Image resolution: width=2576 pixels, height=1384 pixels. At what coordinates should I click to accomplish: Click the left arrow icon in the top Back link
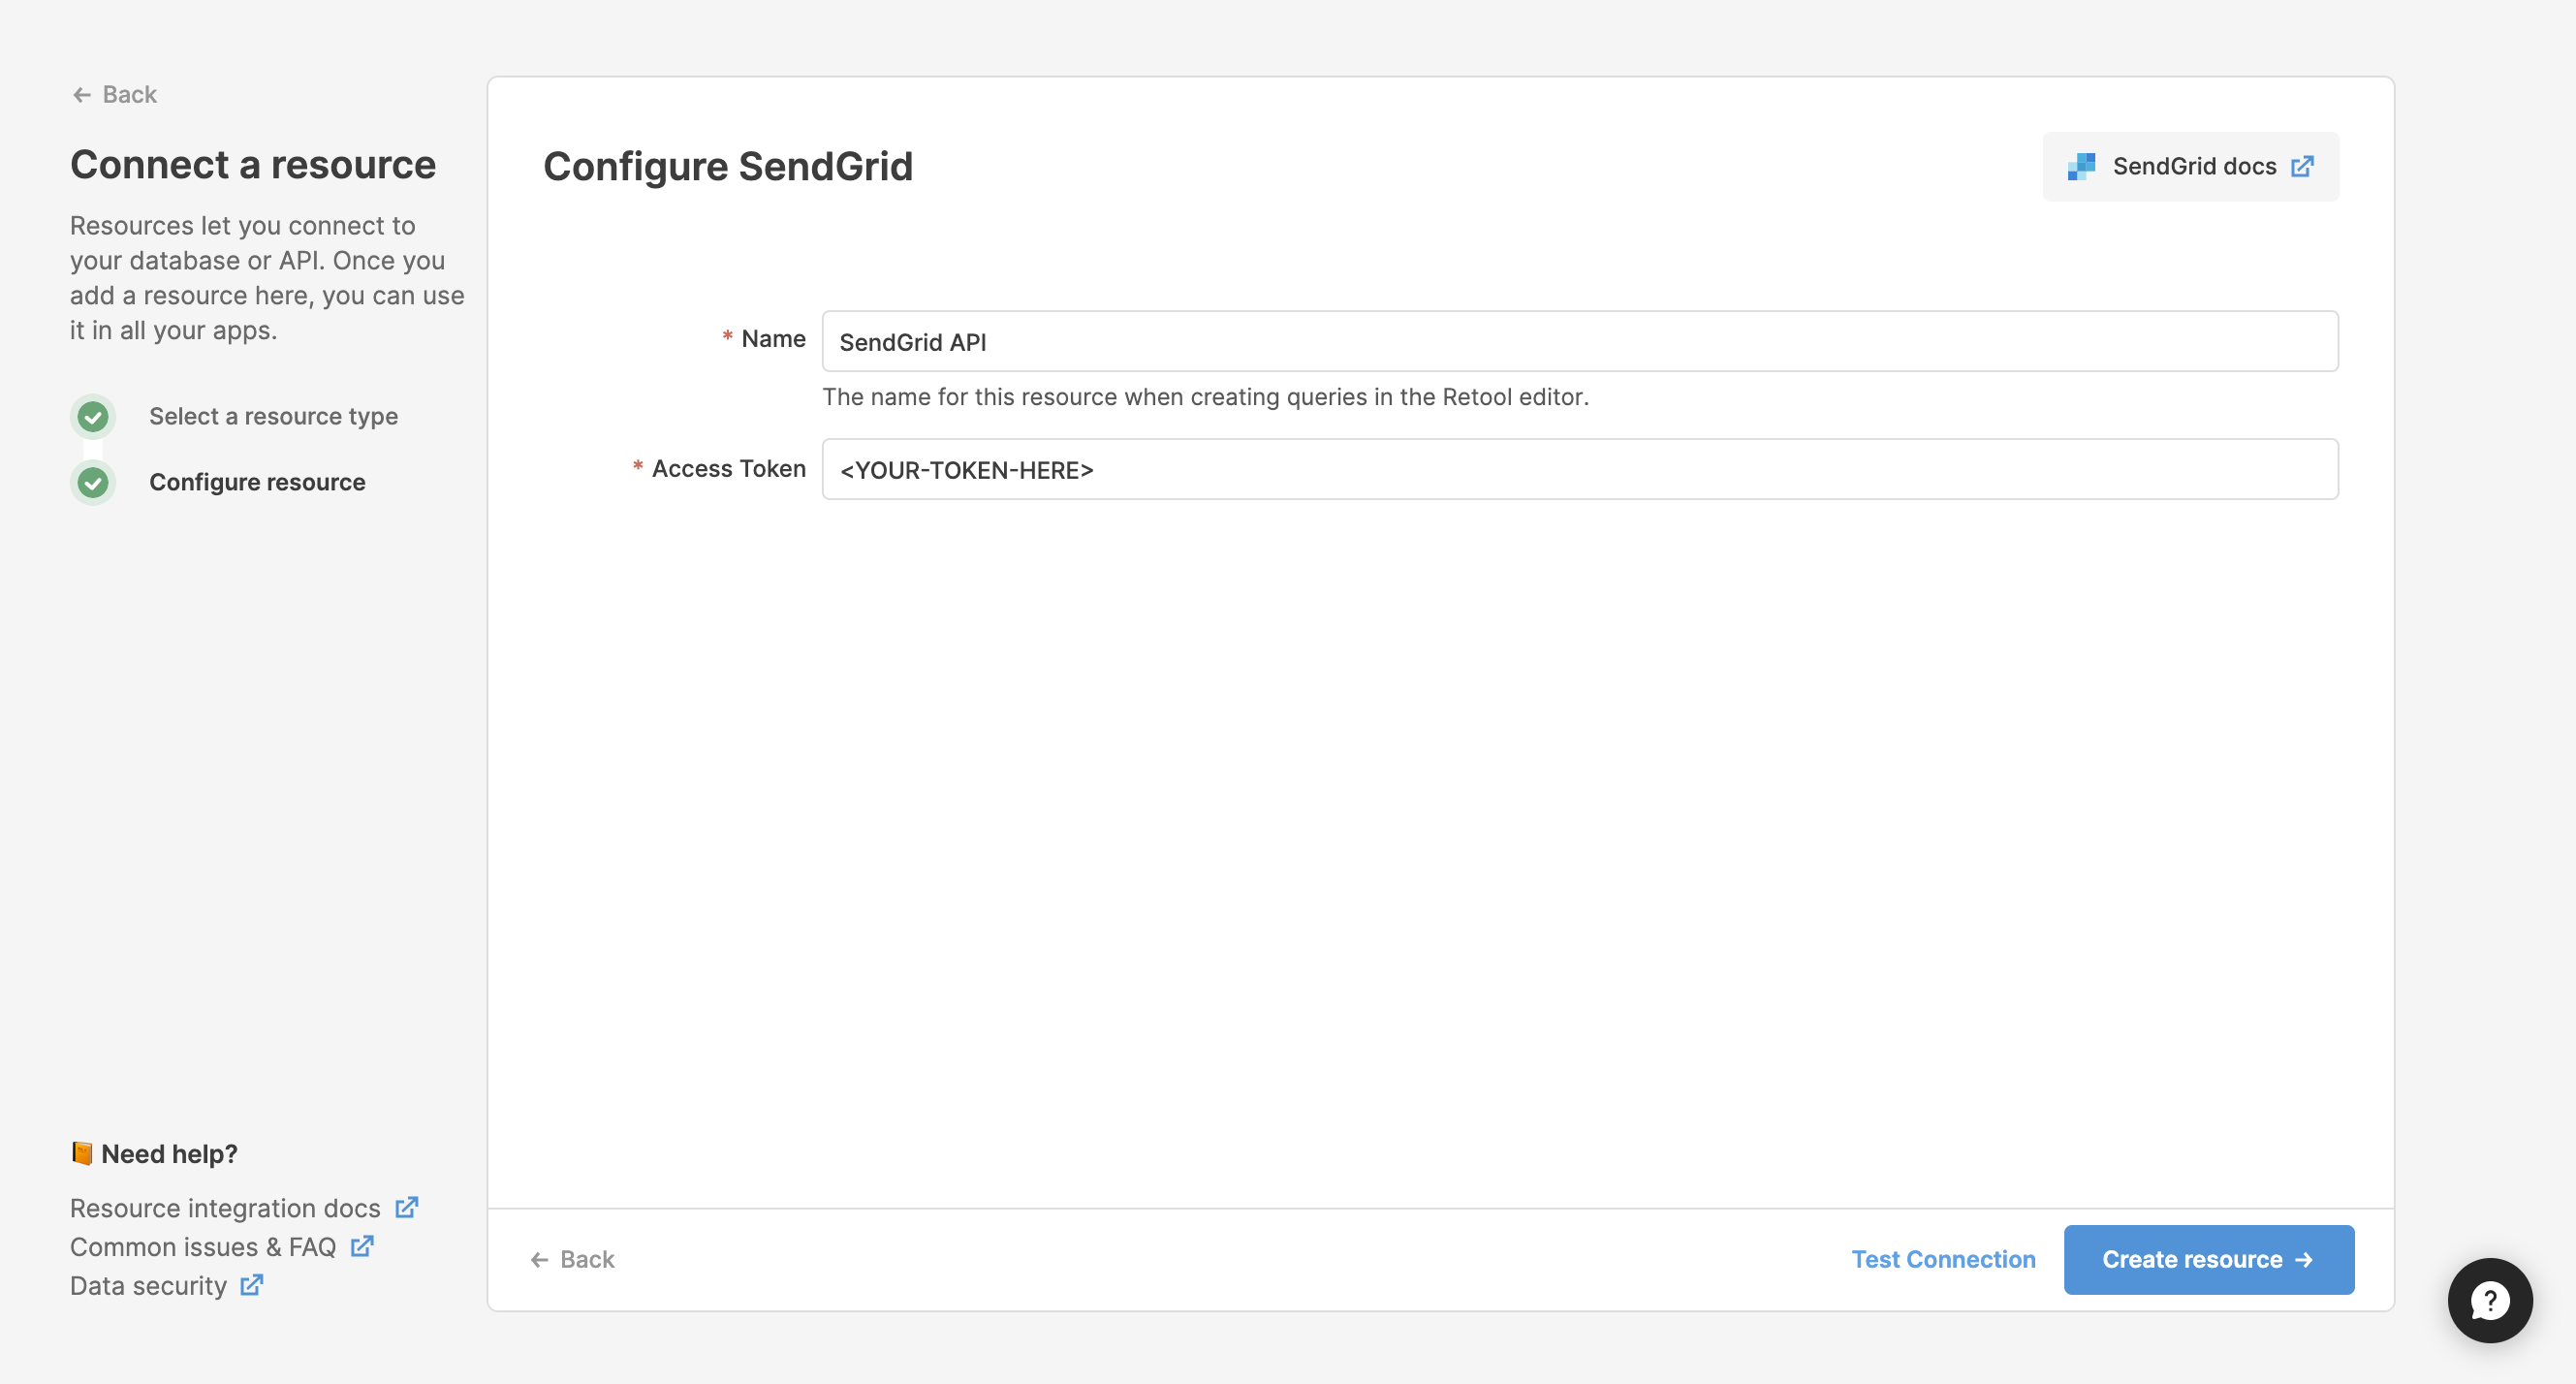click(82, 95)
